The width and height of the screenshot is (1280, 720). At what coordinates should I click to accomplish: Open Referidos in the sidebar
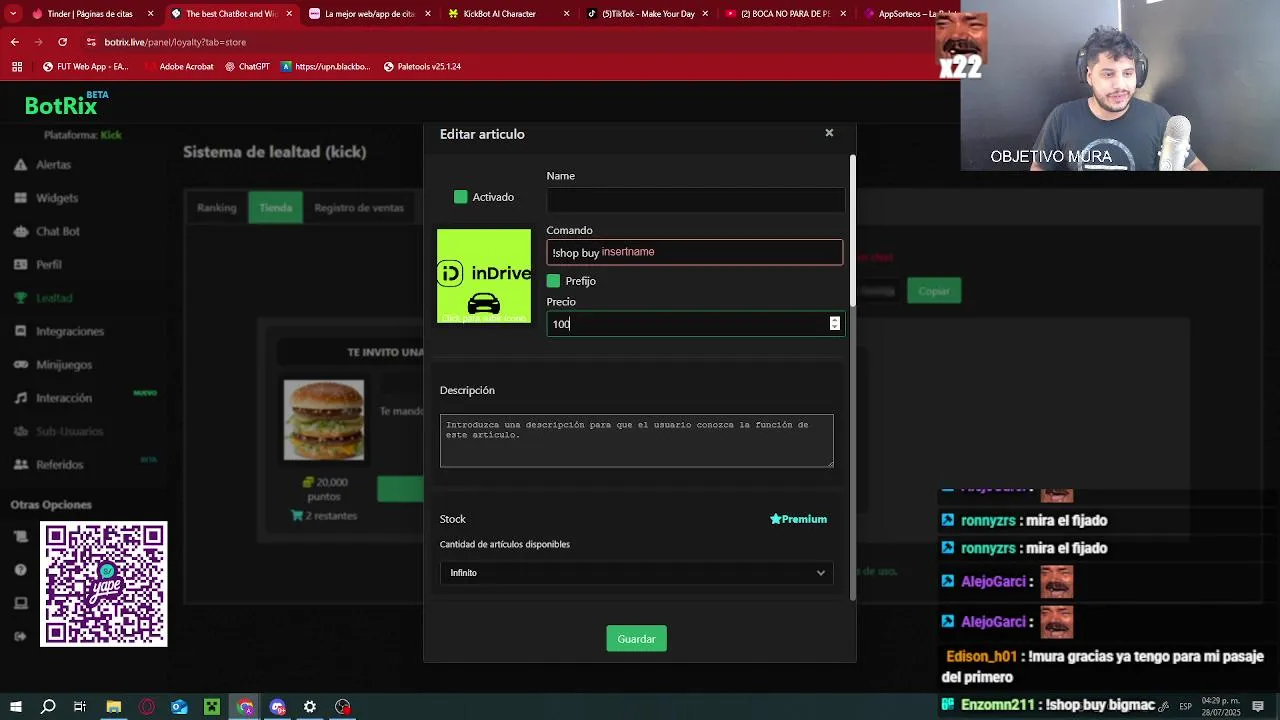pyautogui.click(x=60, y=465)
